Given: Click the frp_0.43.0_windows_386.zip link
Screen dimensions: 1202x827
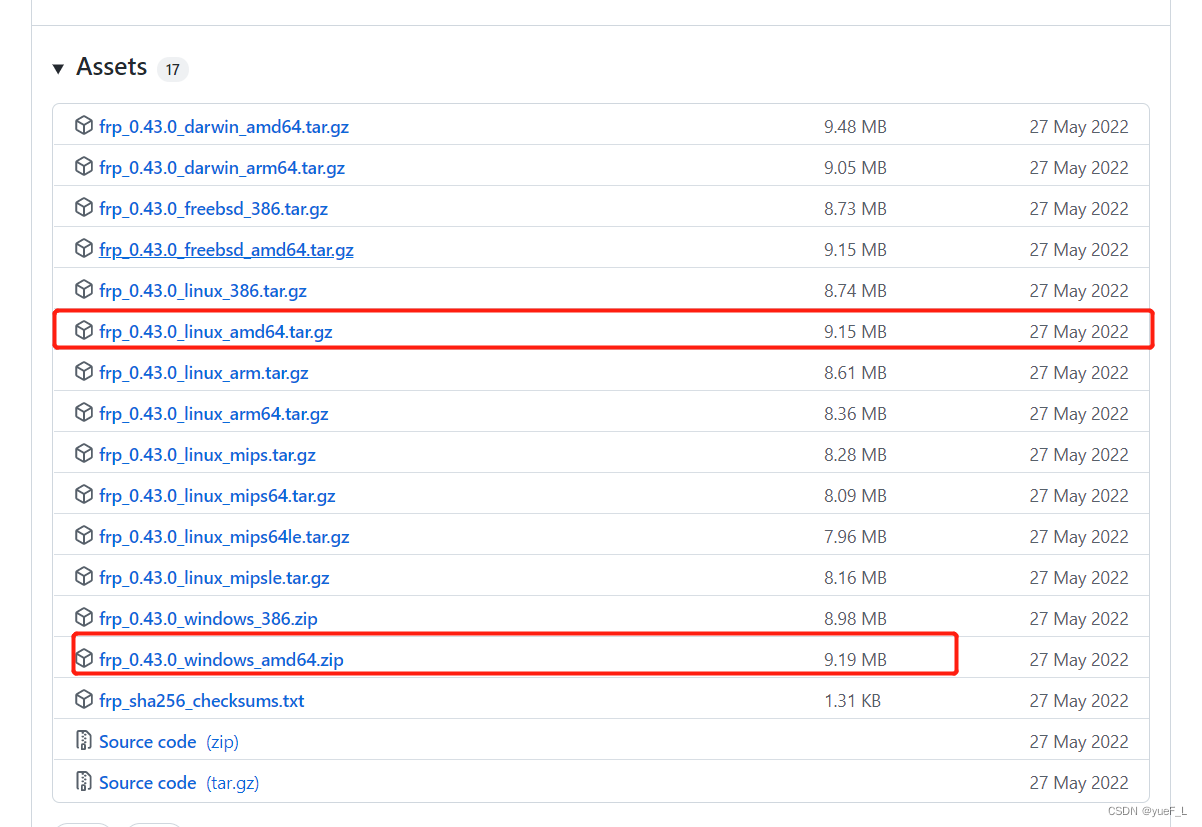Looking at the screenshot, I should pyautogui.click(x=208, y=619).
